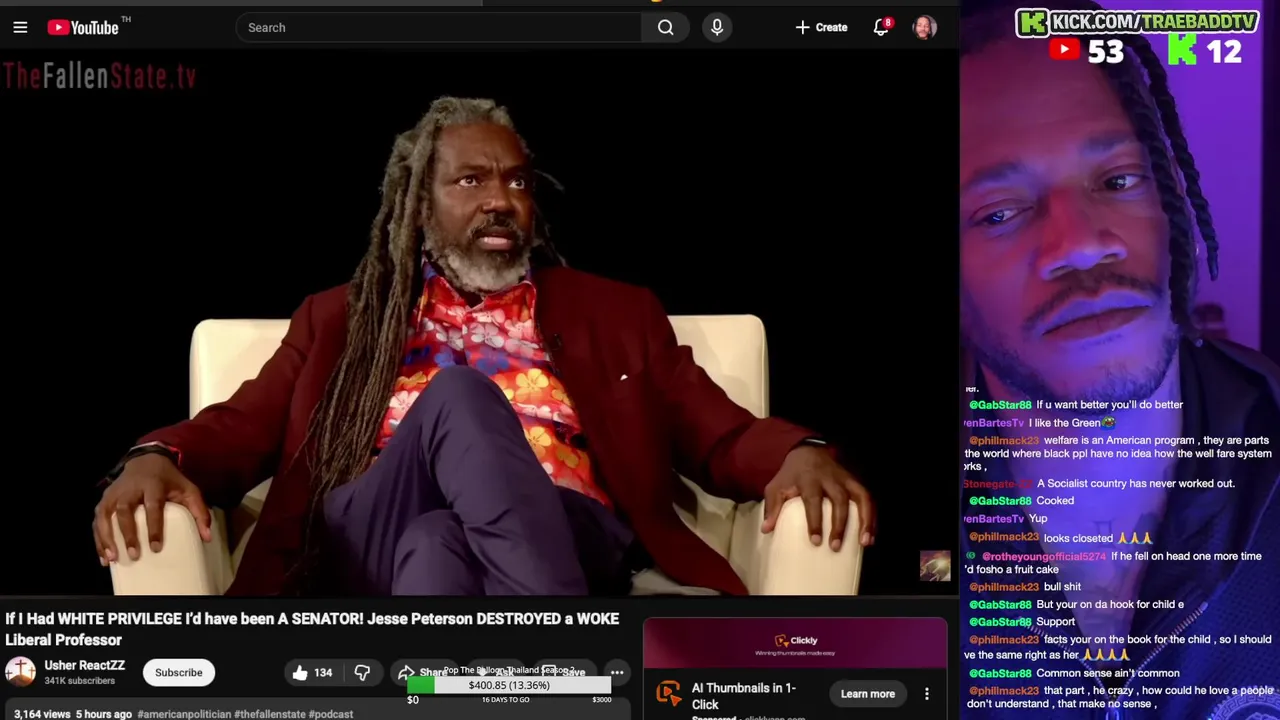Click the YouTube viewer count icon on stream overlay

click(x=1064, y=50)
